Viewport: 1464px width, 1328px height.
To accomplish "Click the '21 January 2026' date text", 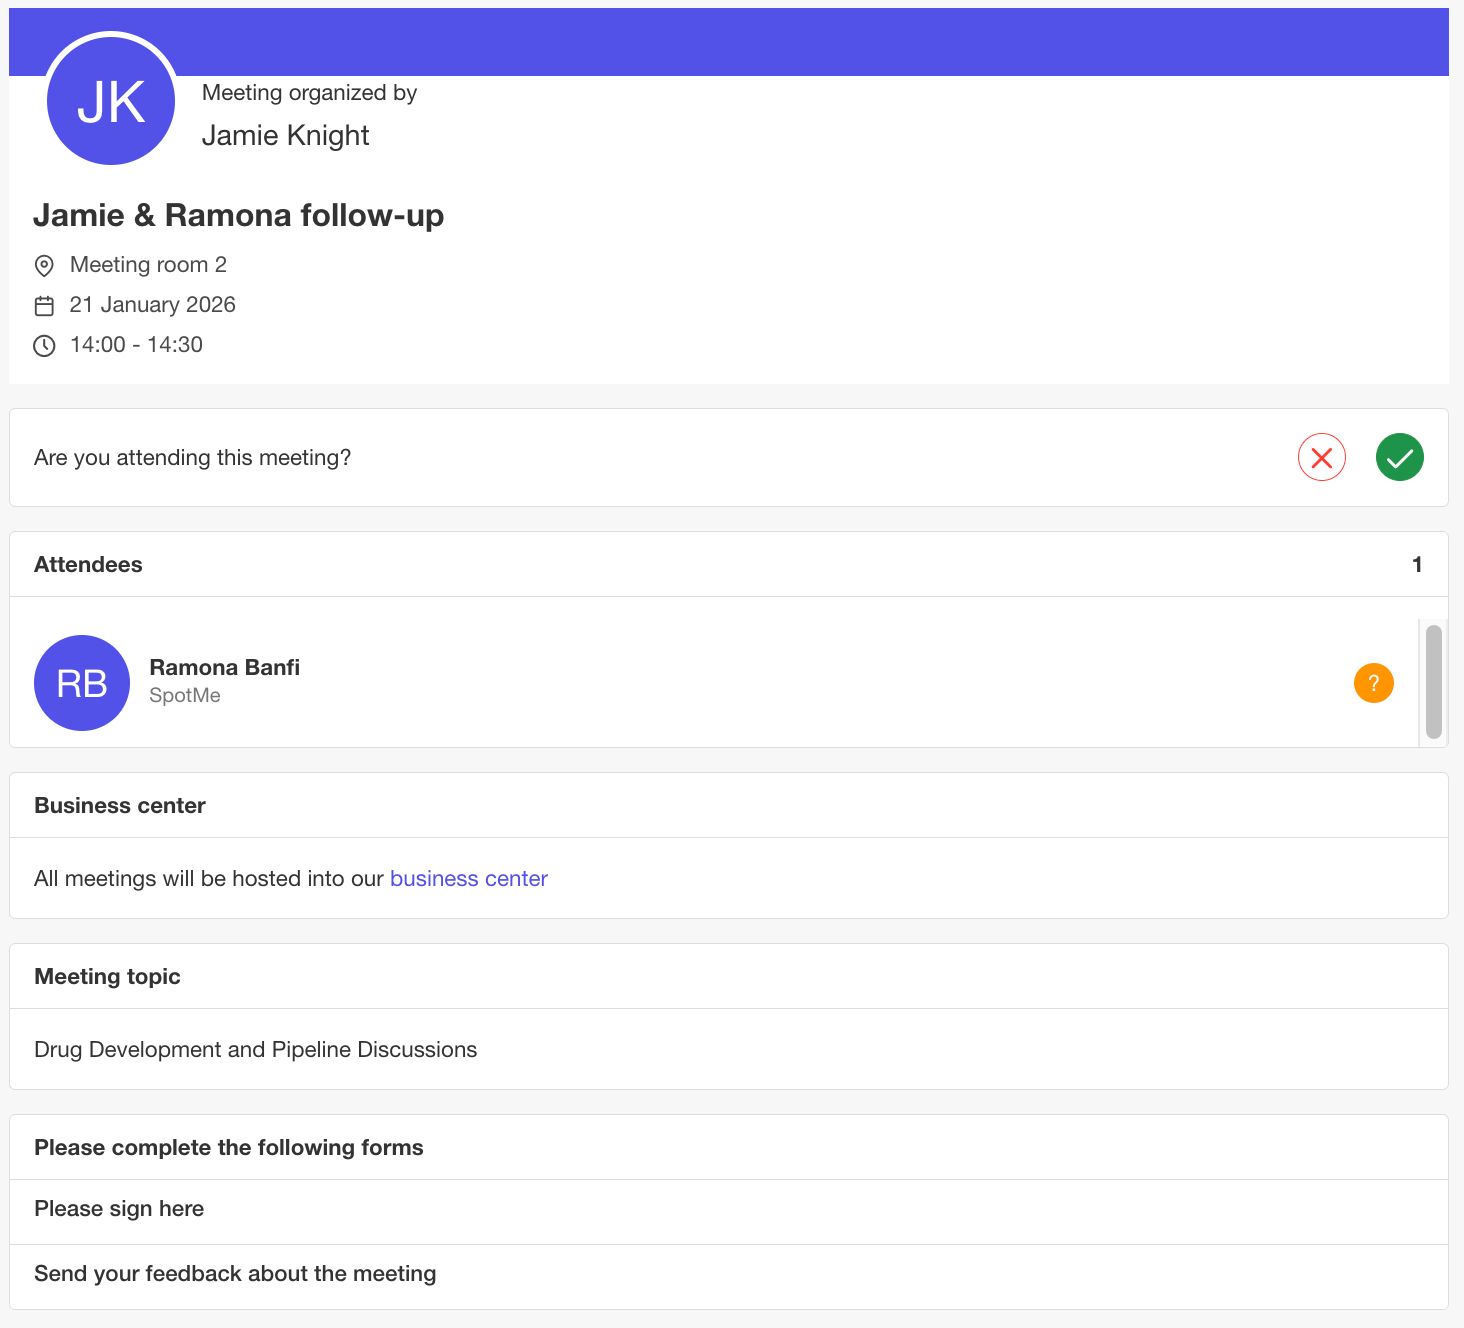I will (x=152, y=304).
